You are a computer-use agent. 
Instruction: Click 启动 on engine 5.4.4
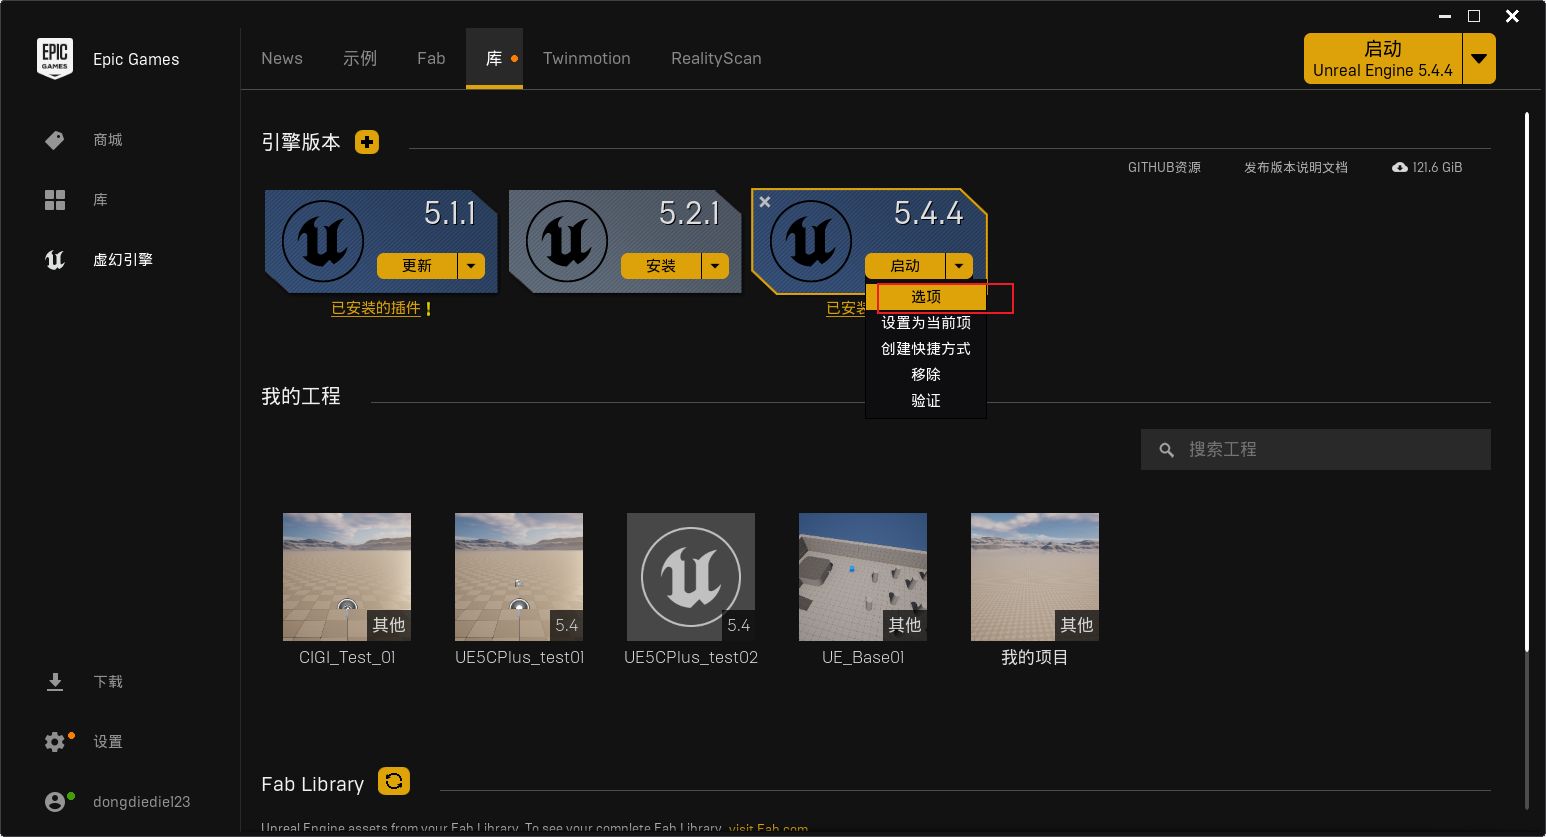point(905,266)
